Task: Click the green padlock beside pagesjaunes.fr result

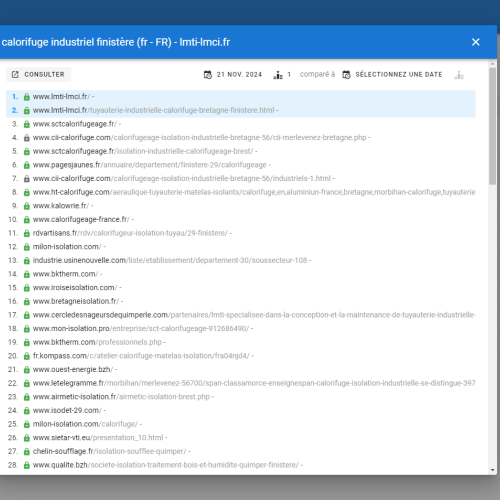Action: tap(27, 165)
